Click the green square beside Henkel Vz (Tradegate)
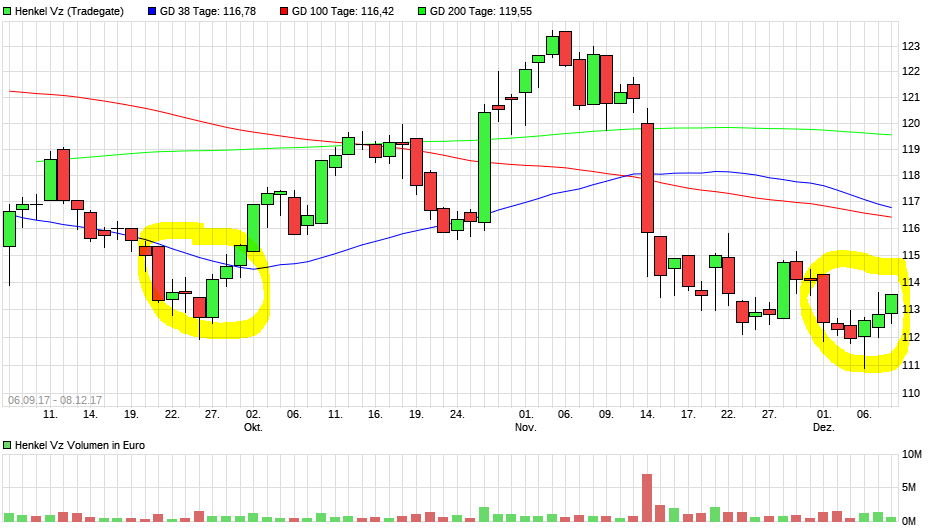Image resolution: width=929 pixels, height=531 pixels. pyautogui.click(x=7, y=11)
